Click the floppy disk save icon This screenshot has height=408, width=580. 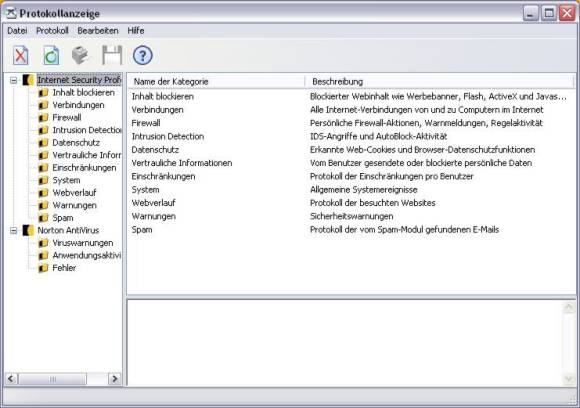(x=112, y=55)
